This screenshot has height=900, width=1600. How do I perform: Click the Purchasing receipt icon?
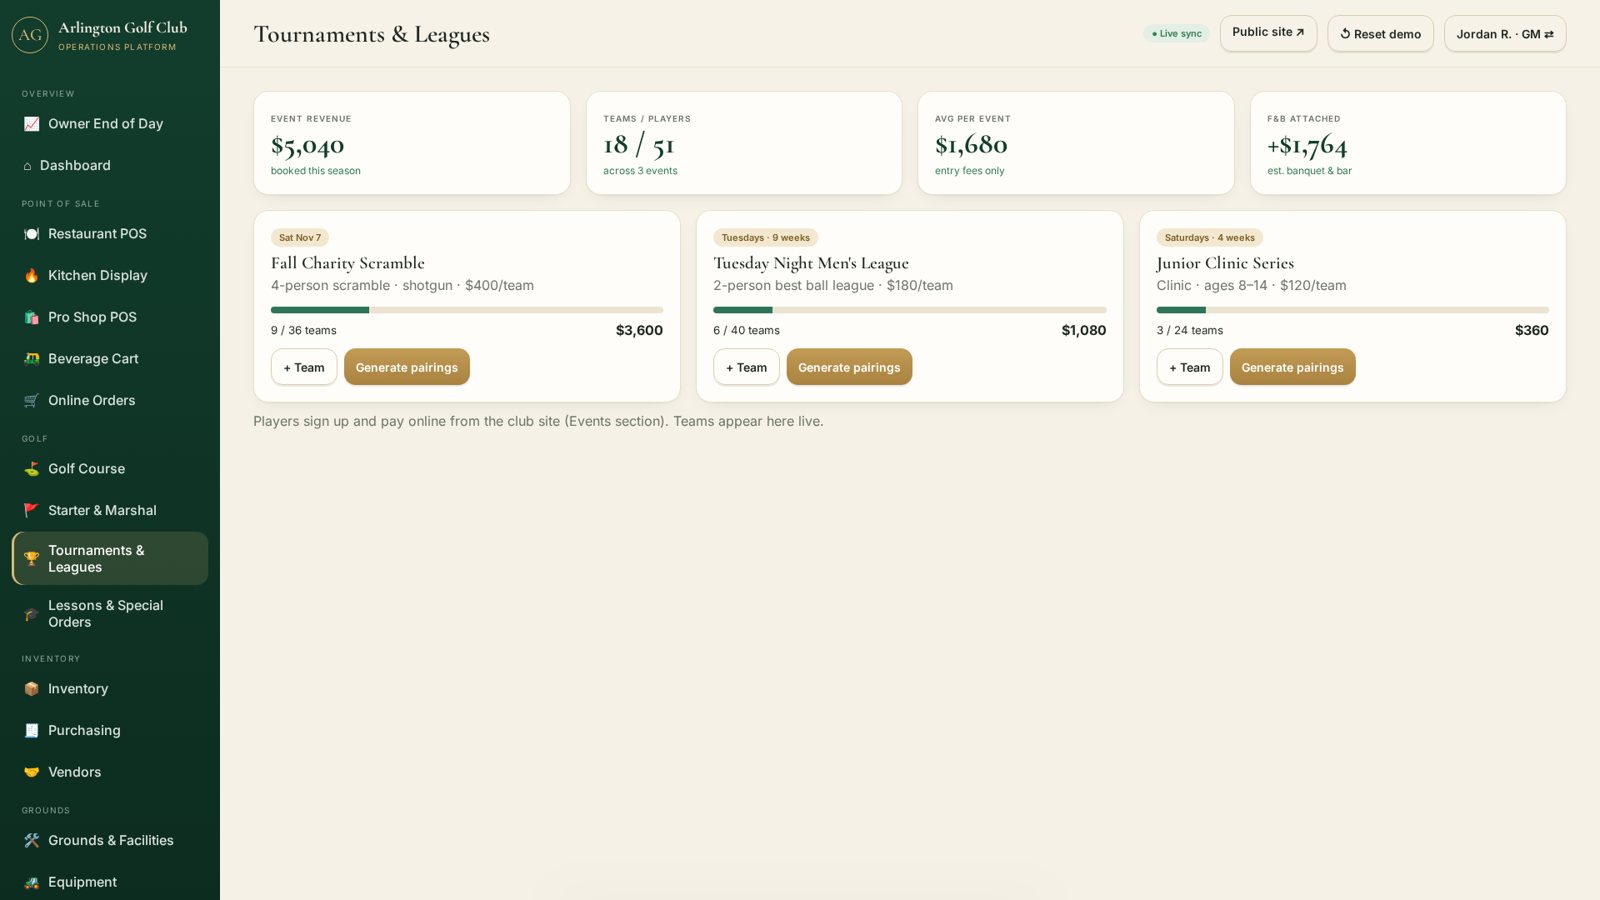[31, 731]
